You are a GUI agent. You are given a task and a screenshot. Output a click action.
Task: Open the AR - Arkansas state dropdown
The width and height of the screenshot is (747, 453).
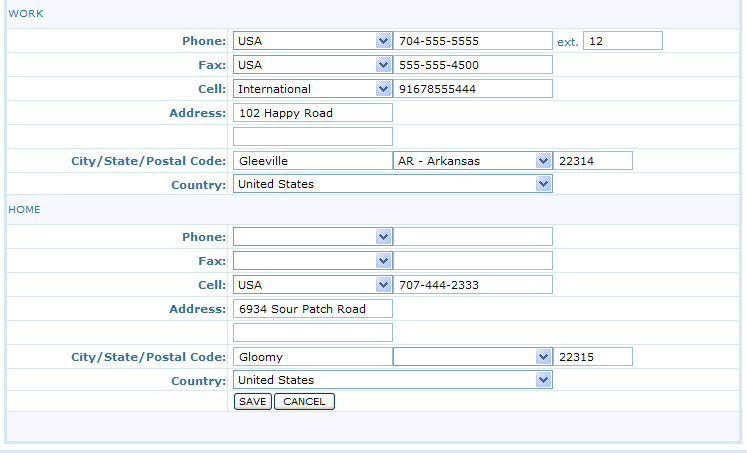point(472,161)
